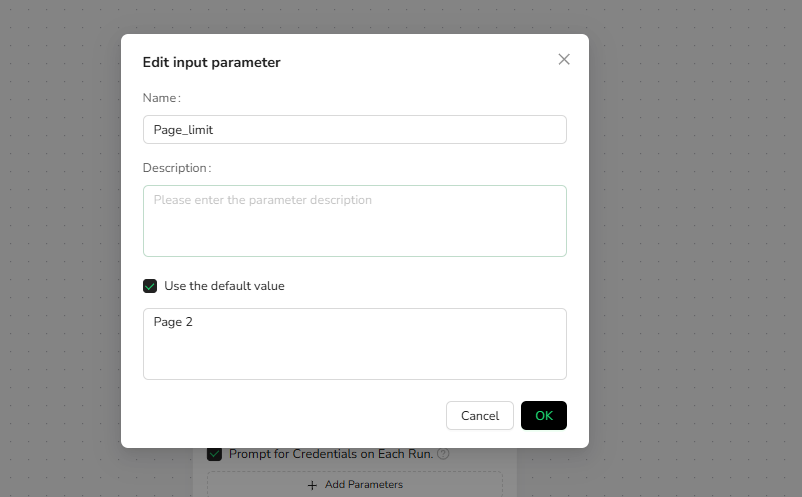Focus the Name input field
The image size is (802, 497).
(x=354, y=129)
